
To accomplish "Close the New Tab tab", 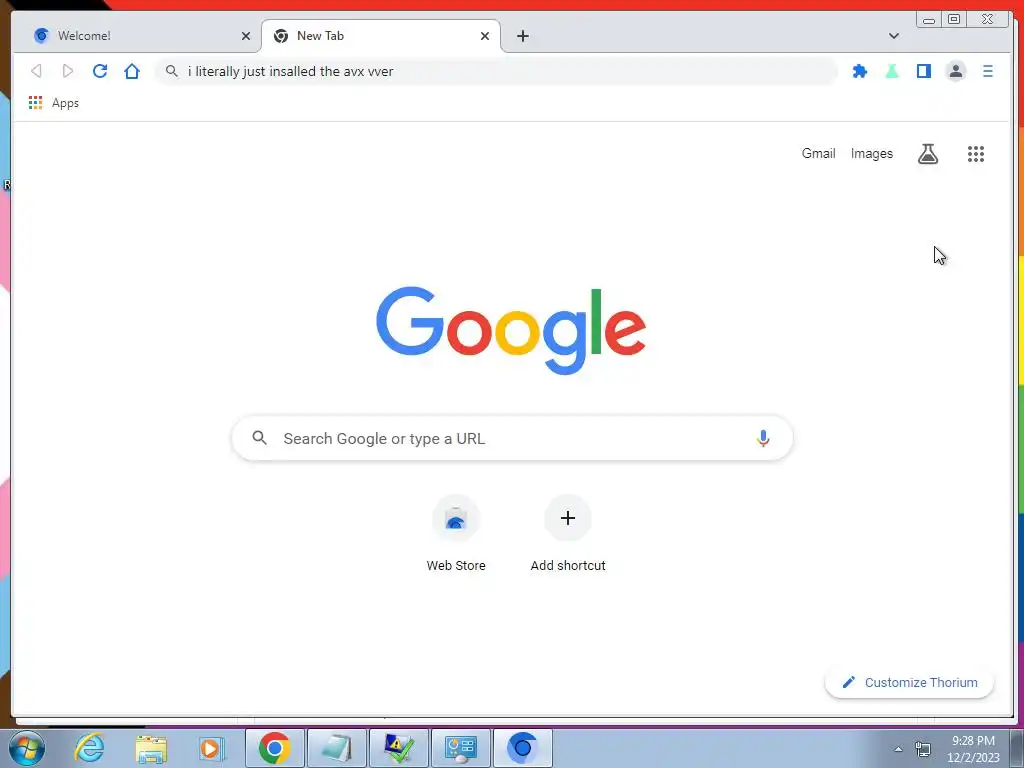I will 485,36.
